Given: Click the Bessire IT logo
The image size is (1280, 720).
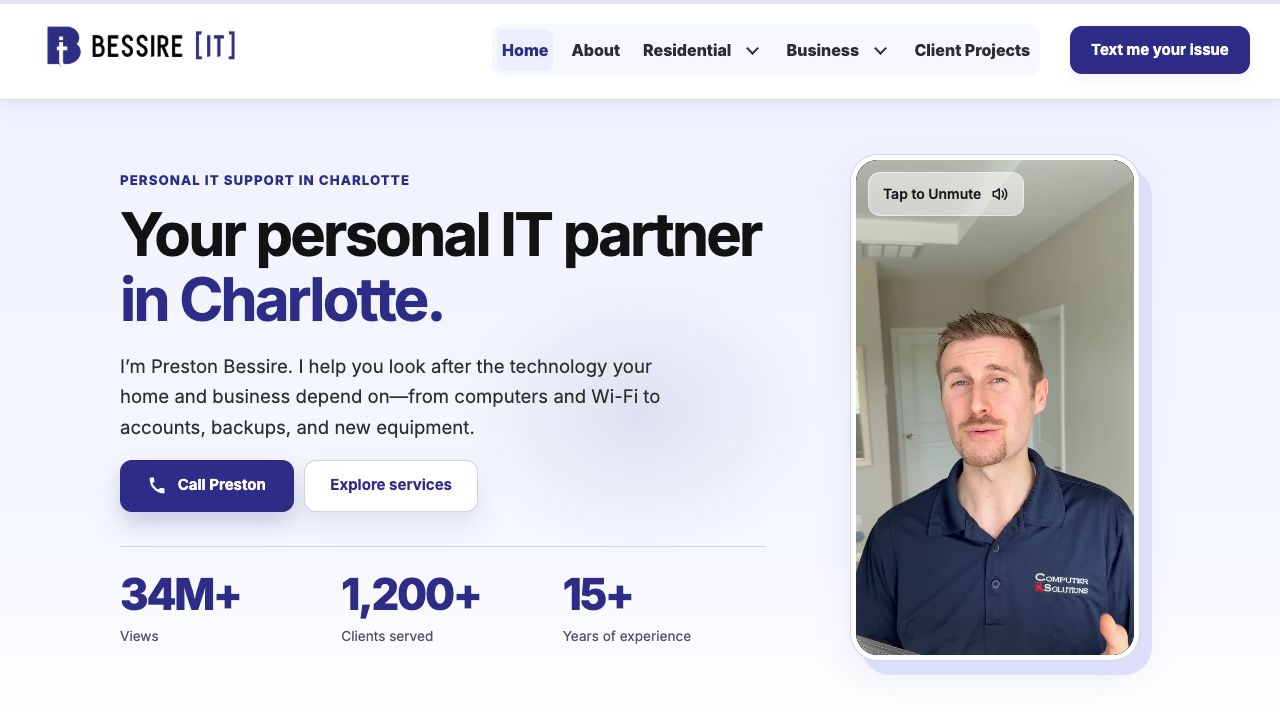Looking at the screenshot, I should (141, 46).
